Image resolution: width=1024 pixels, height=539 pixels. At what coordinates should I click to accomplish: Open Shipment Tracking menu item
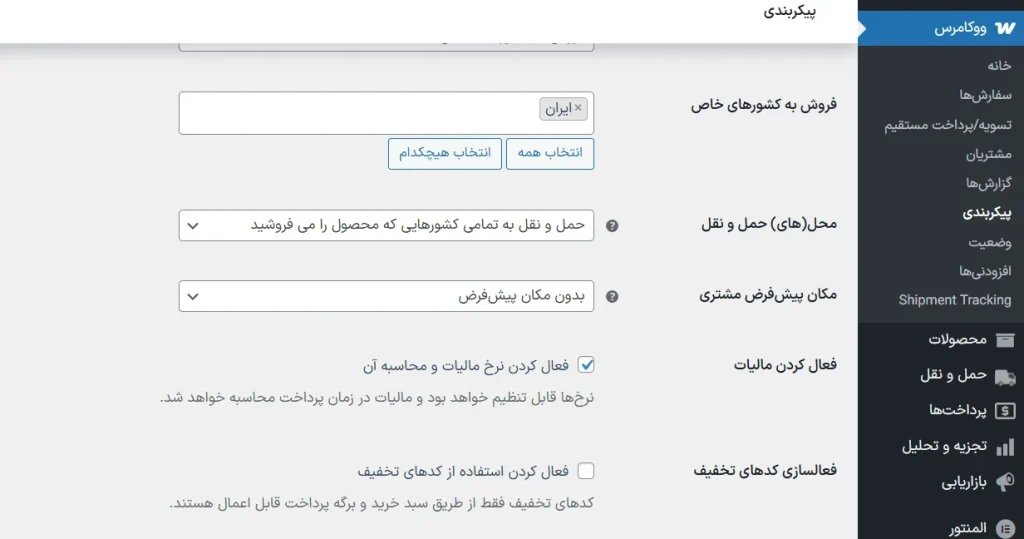pyautogui.click(x=955, y=300)
